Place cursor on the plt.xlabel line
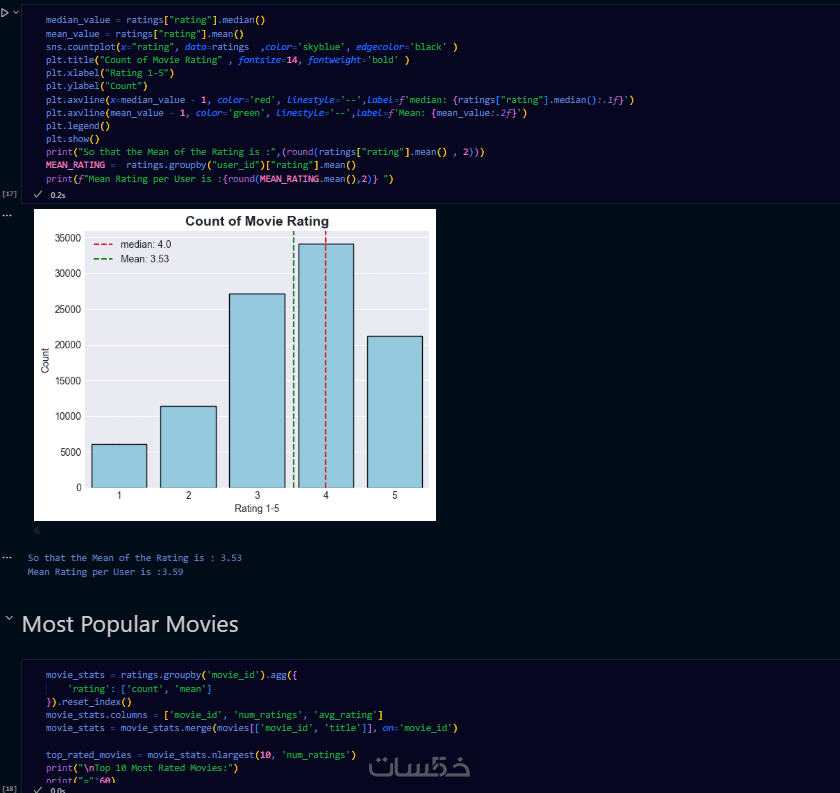840x793 pixels. click(110, 73)
